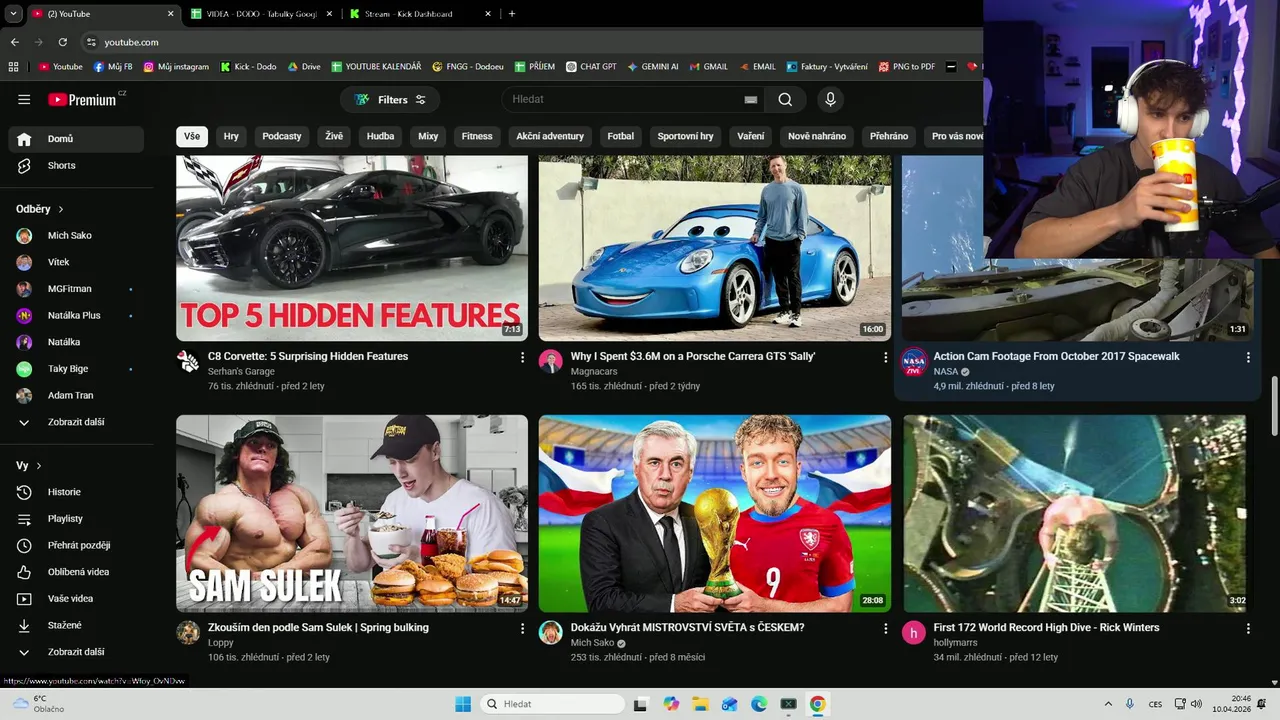
Task: Open hollymarrs channel avatar
Action: coord(914,632)
